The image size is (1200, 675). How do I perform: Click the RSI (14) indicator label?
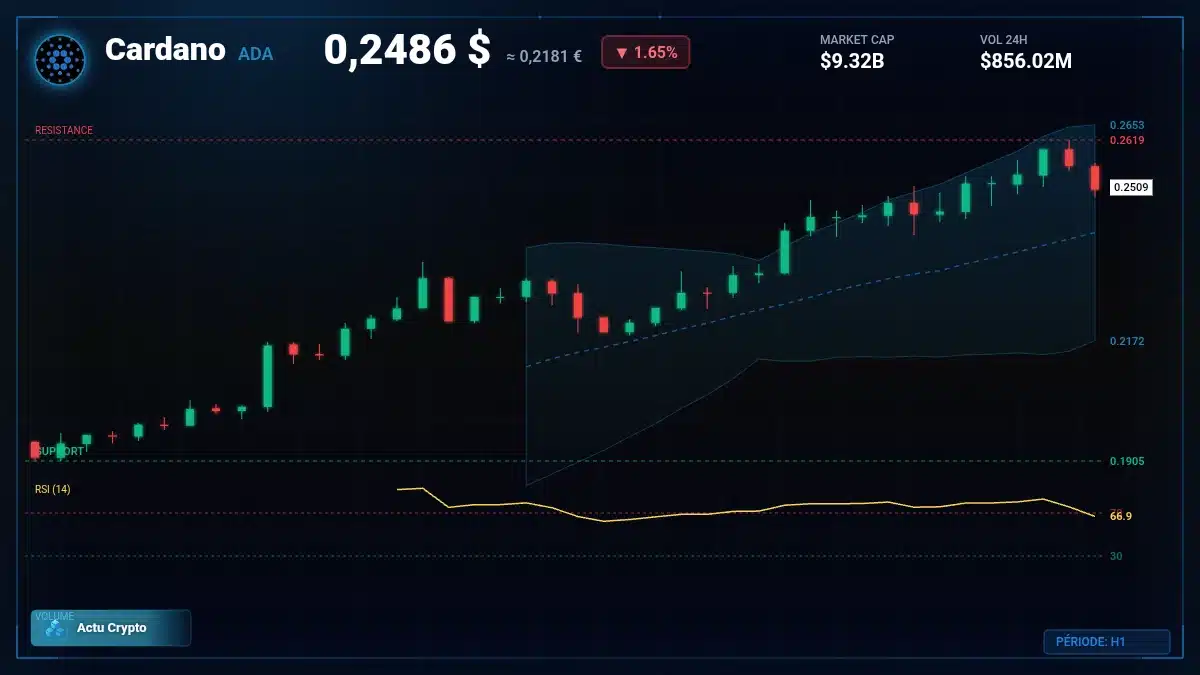click(x=53, y=489)
